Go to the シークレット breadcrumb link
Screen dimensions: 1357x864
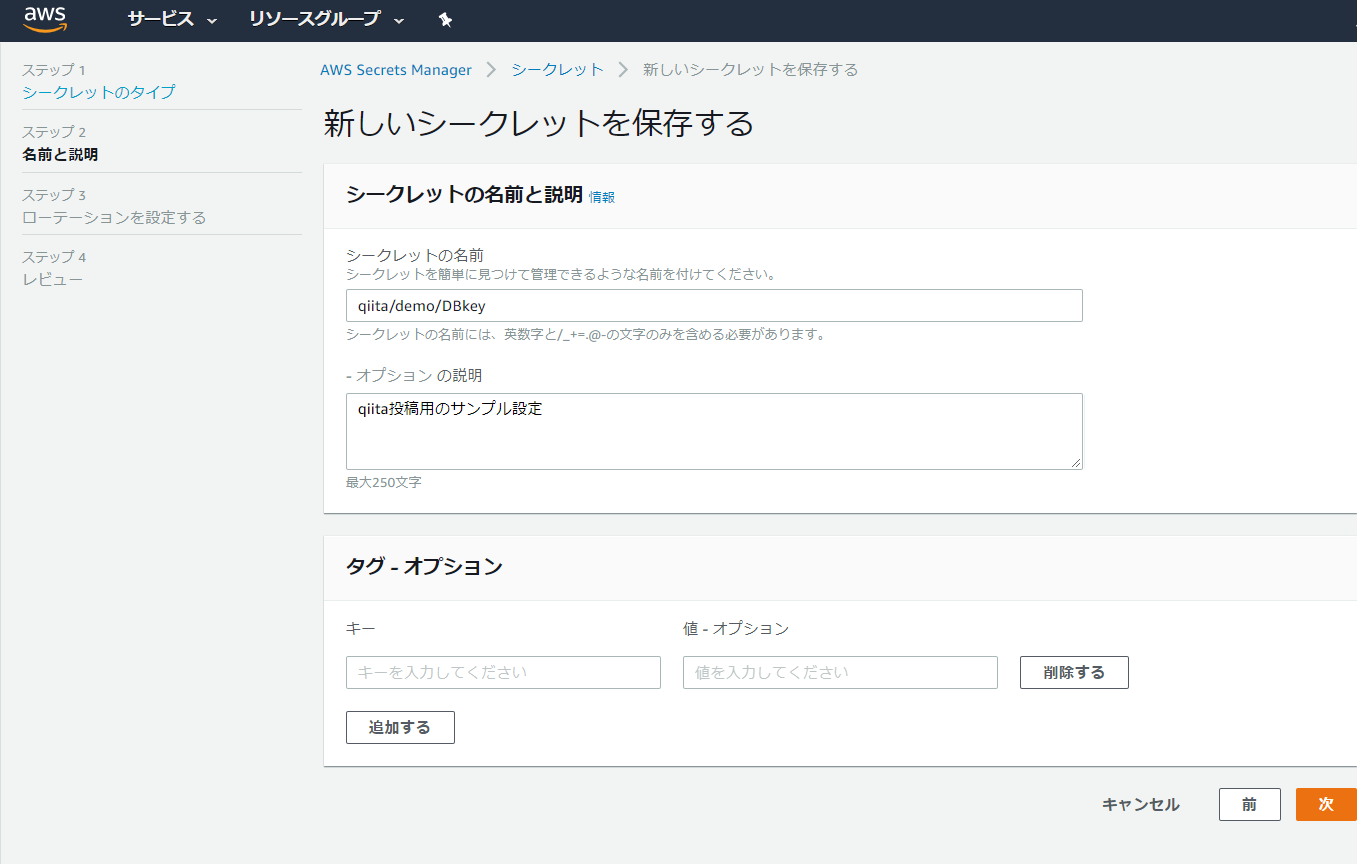pyautogui.click(x=556, y=69)
